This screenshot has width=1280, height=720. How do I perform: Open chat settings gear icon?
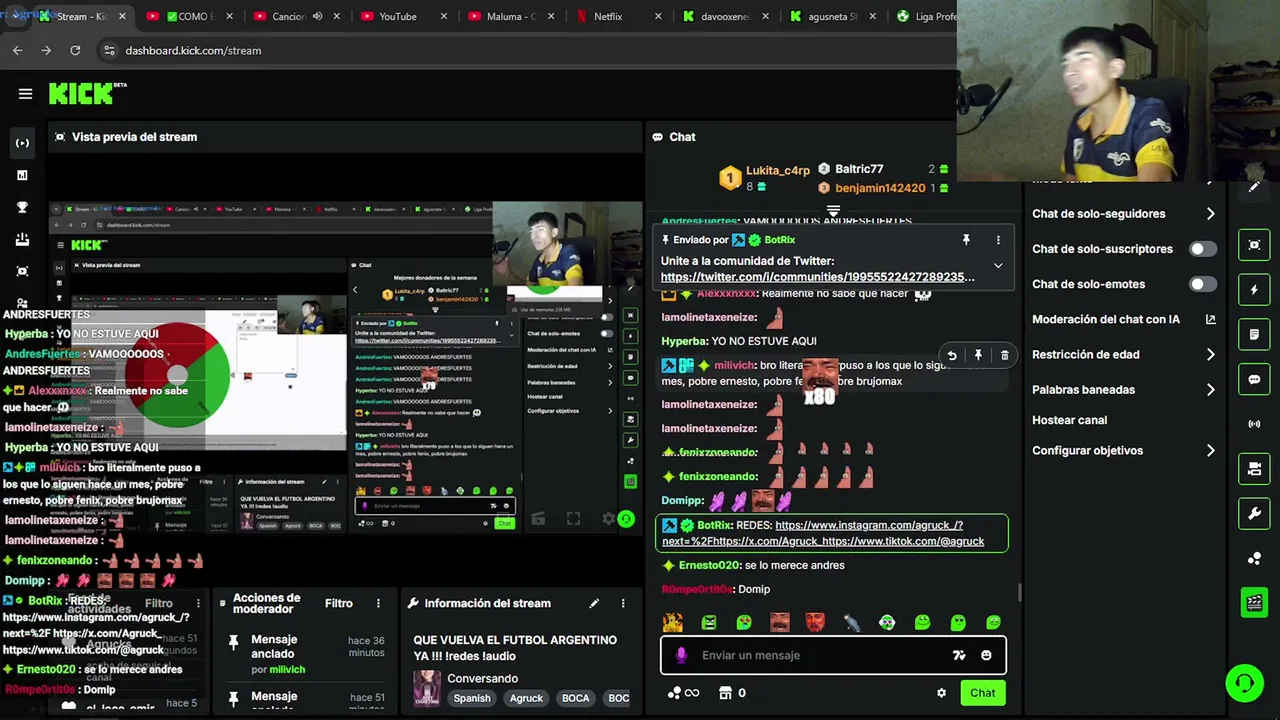click(941, 693)
